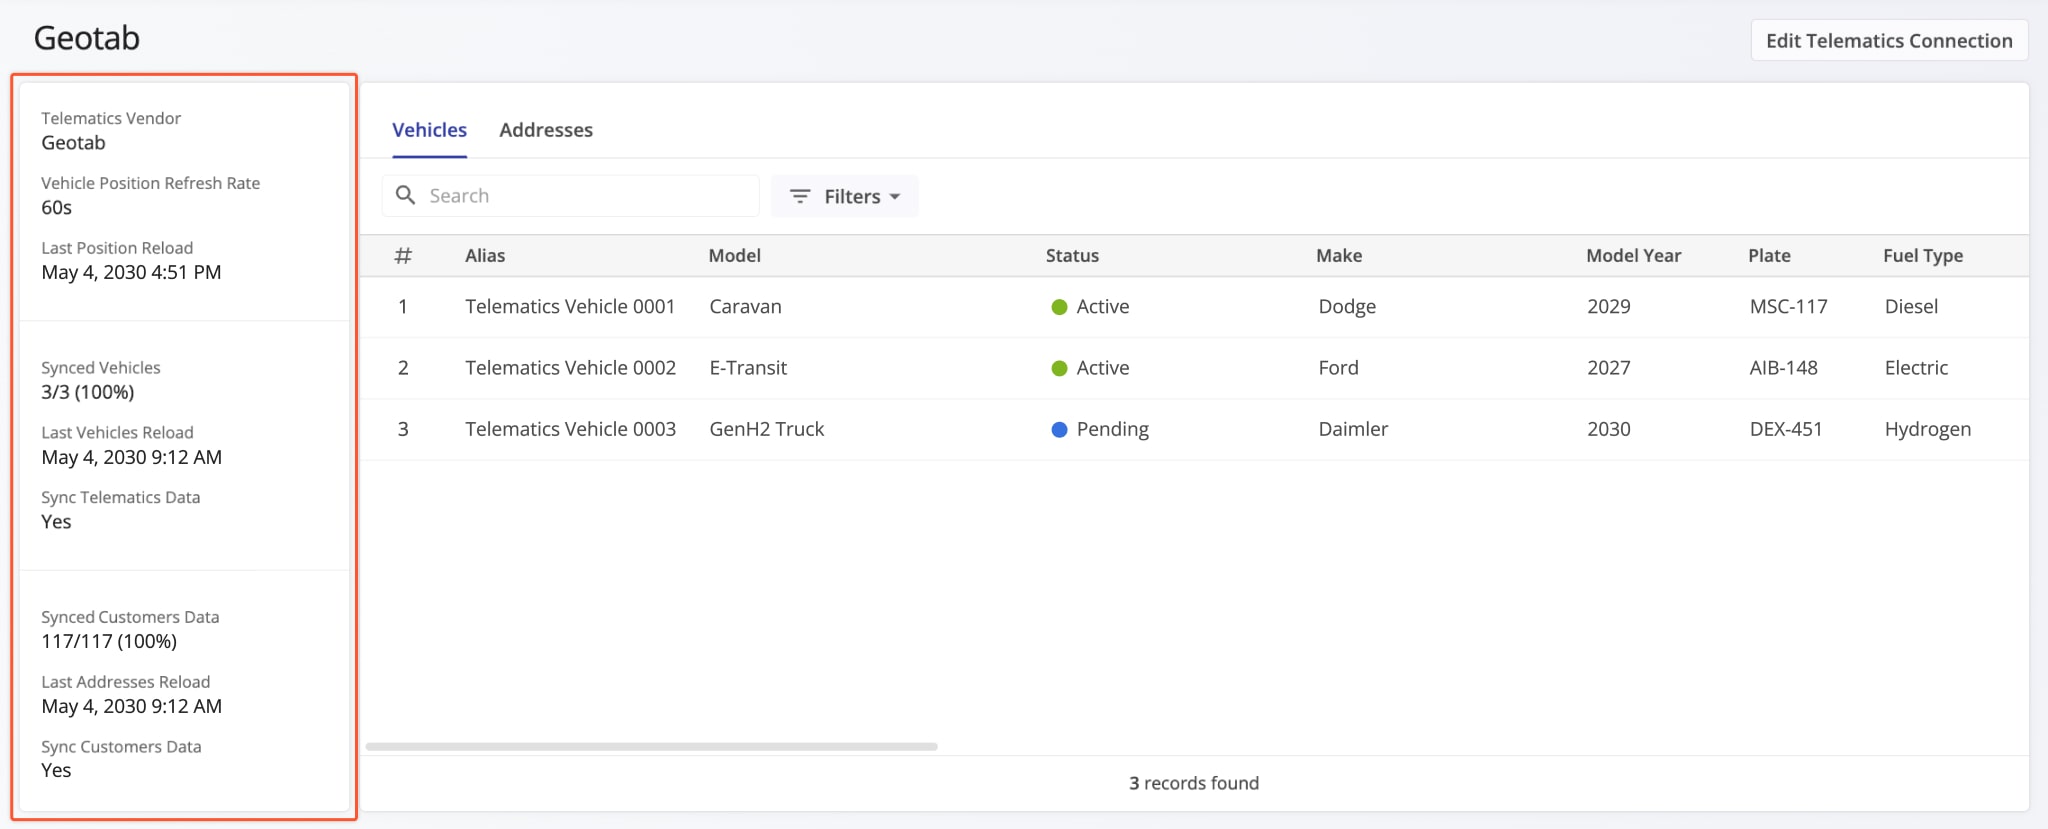Screen dimensions: 2048x829
Task: Click the search magnifier icon
Action: (405, 195)
